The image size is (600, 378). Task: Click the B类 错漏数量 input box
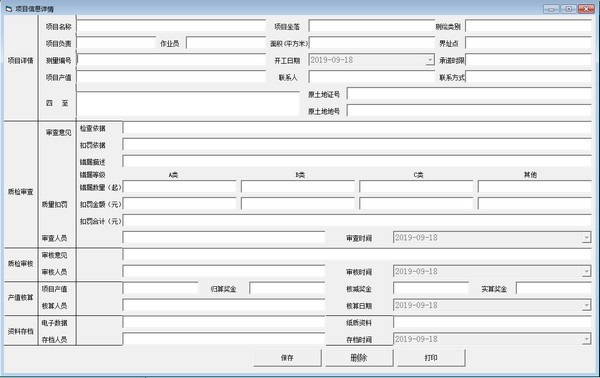[298, 187]
